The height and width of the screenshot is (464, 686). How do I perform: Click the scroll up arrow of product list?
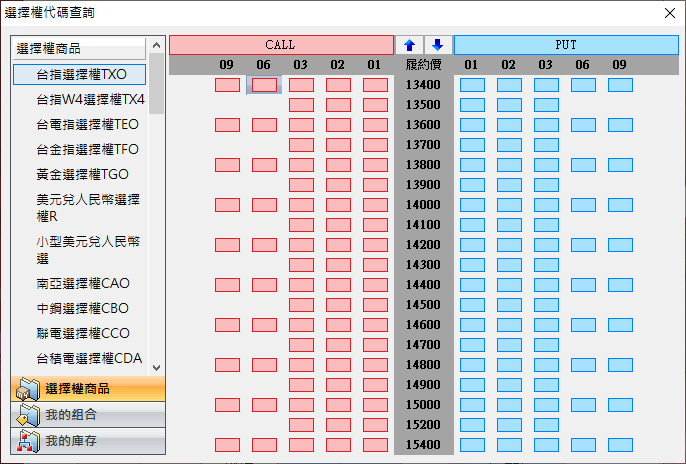click(156, 46)
